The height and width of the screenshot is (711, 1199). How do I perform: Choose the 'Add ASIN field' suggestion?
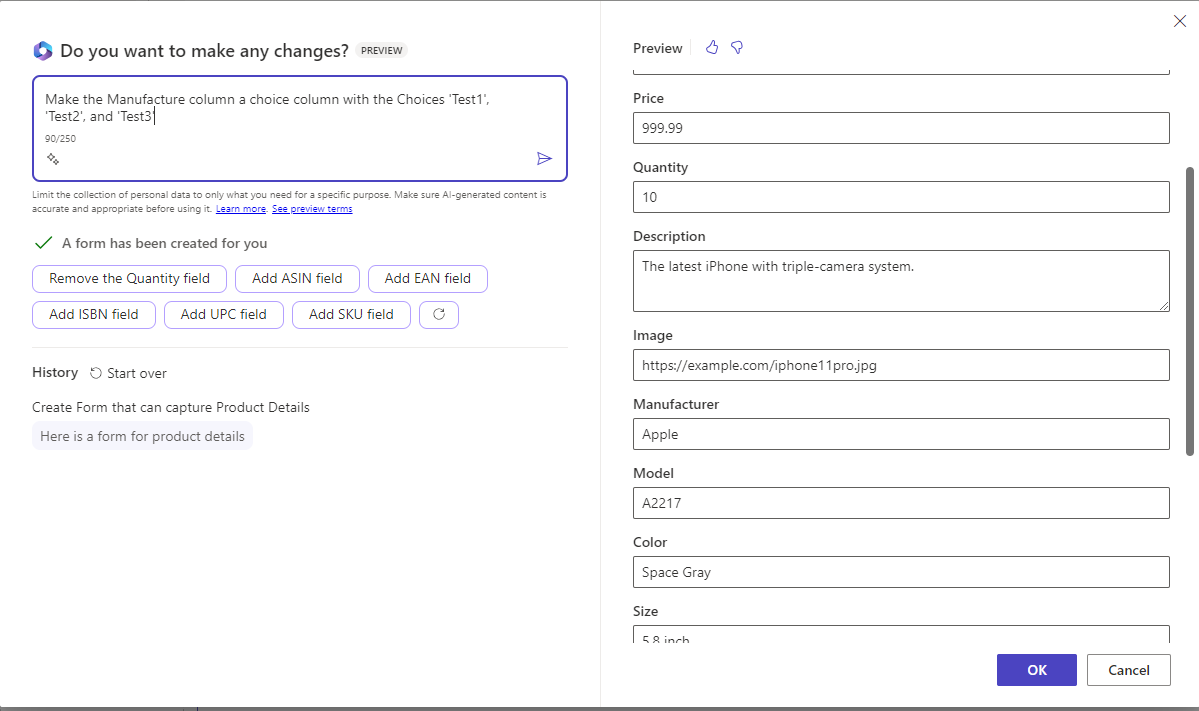pyautogui.click(x=297, y=279)
